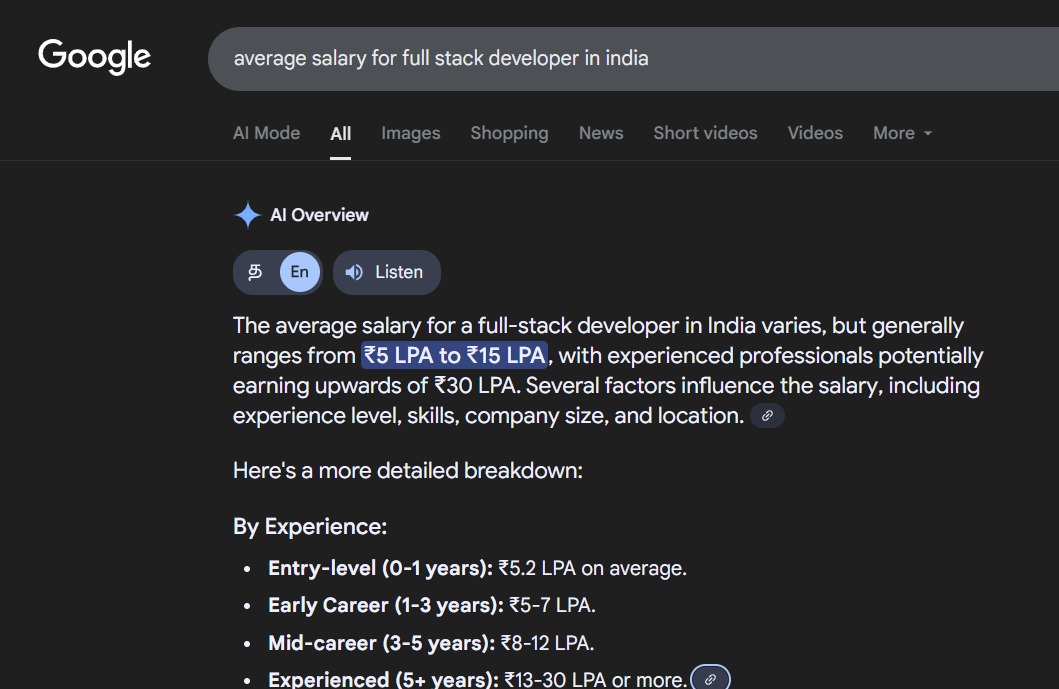Open the Images tab

(410, 133)
